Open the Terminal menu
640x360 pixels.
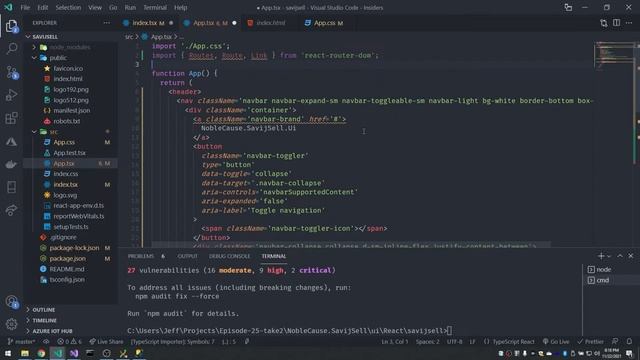pos(155,7)
